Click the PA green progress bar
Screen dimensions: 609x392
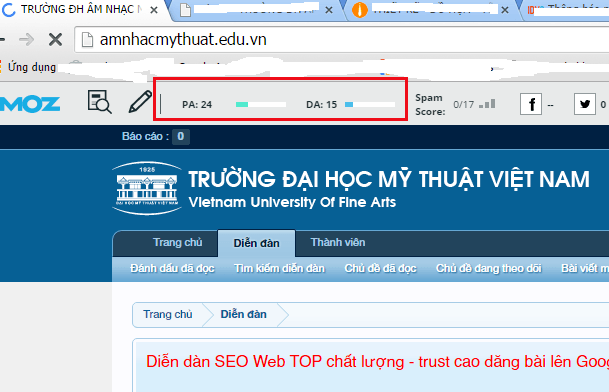tap(261, 104)
